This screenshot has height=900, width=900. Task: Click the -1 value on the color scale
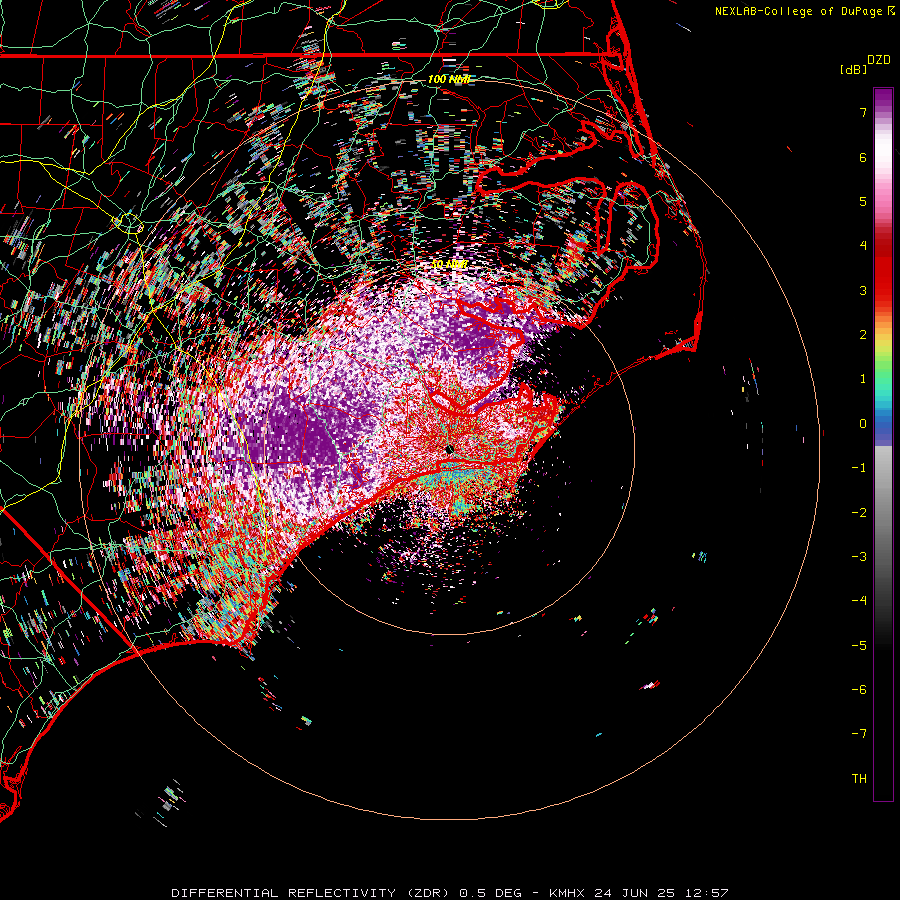(859, 468)
